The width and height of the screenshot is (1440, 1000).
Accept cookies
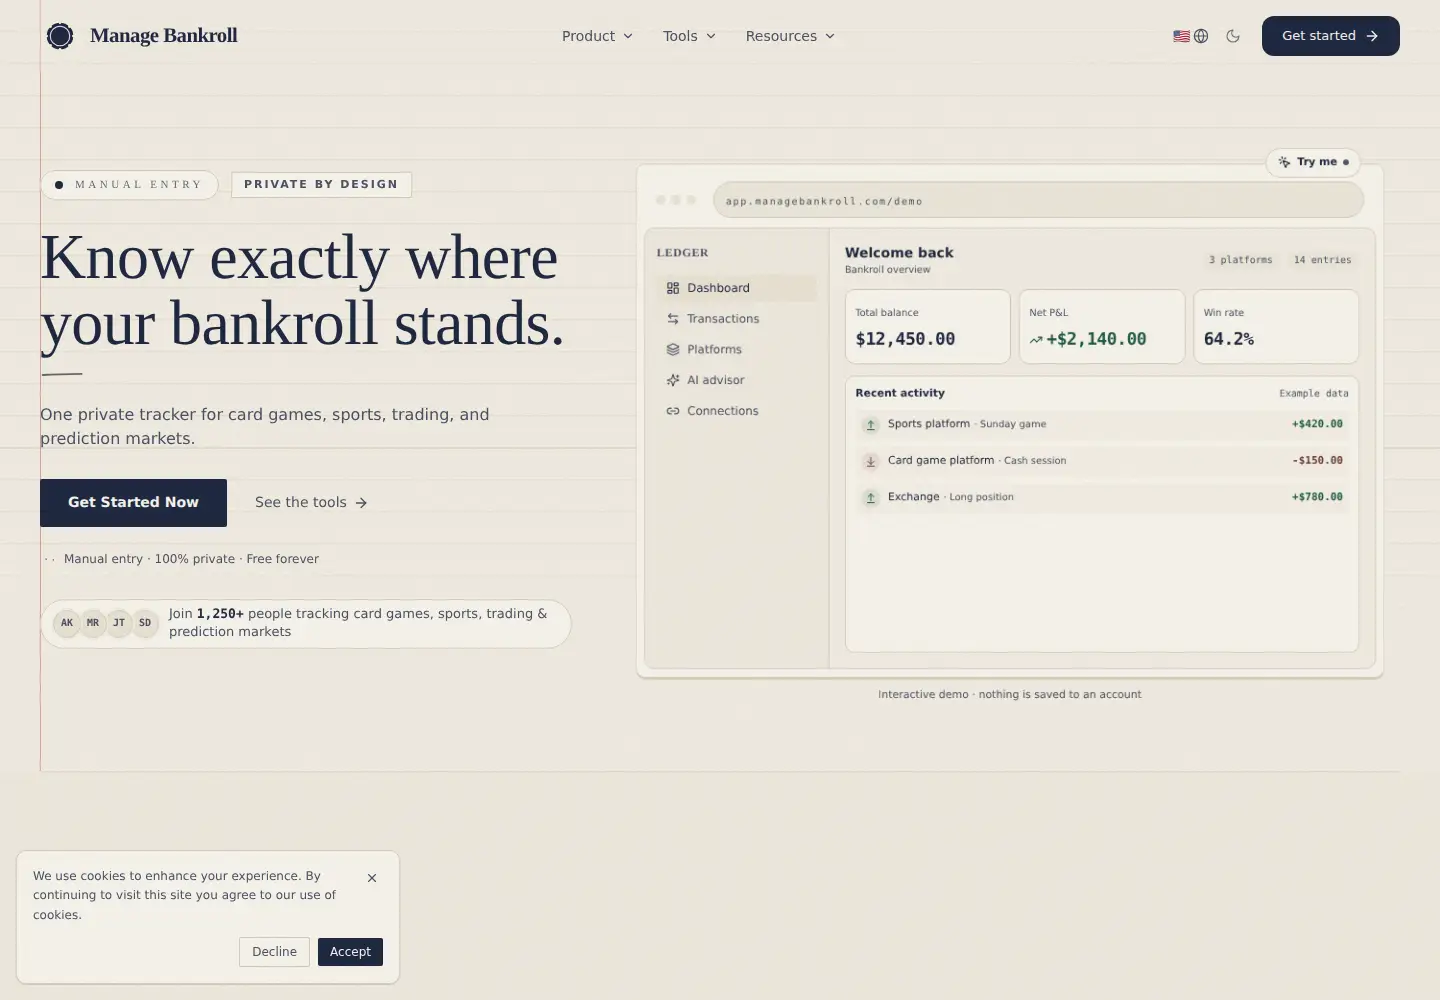pyautogui.click(x=350, y=952)
